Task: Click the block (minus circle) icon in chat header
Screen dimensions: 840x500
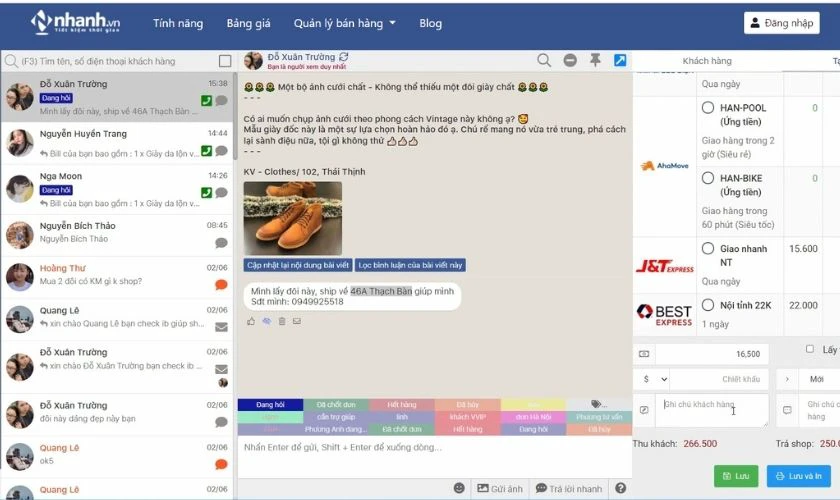Action: (x=570, y=60)
